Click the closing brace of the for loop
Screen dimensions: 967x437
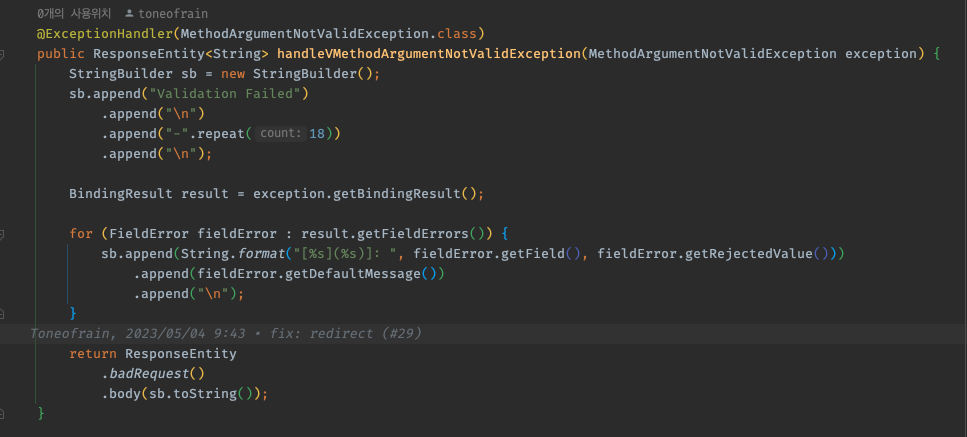tap(73, 313)
